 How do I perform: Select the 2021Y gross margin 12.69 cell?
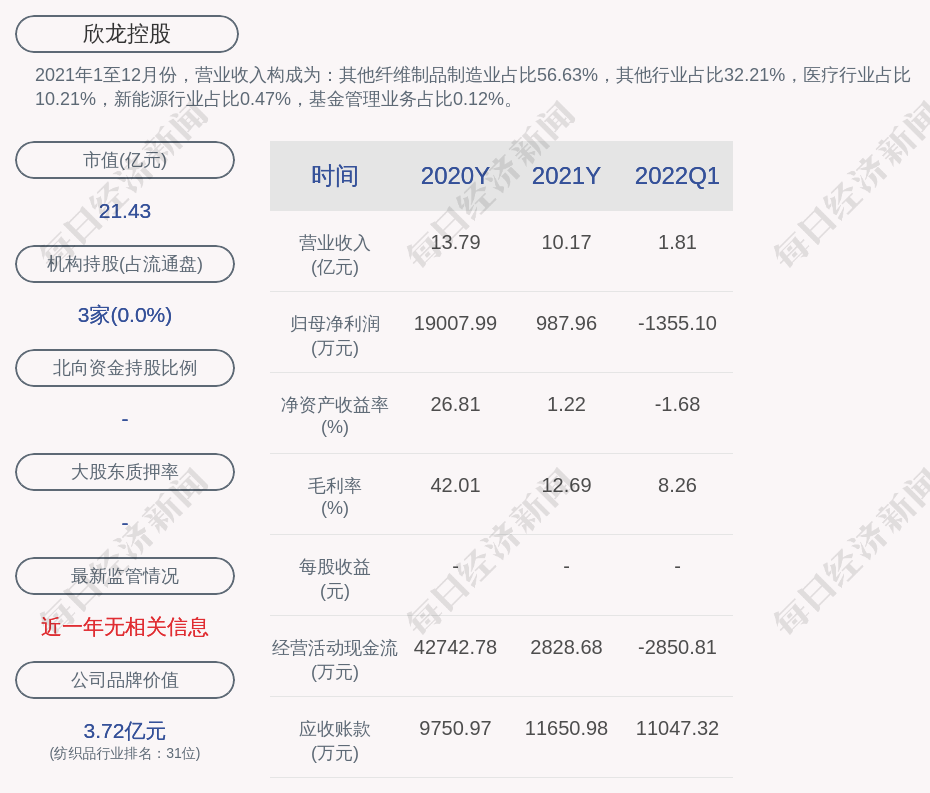566,486
